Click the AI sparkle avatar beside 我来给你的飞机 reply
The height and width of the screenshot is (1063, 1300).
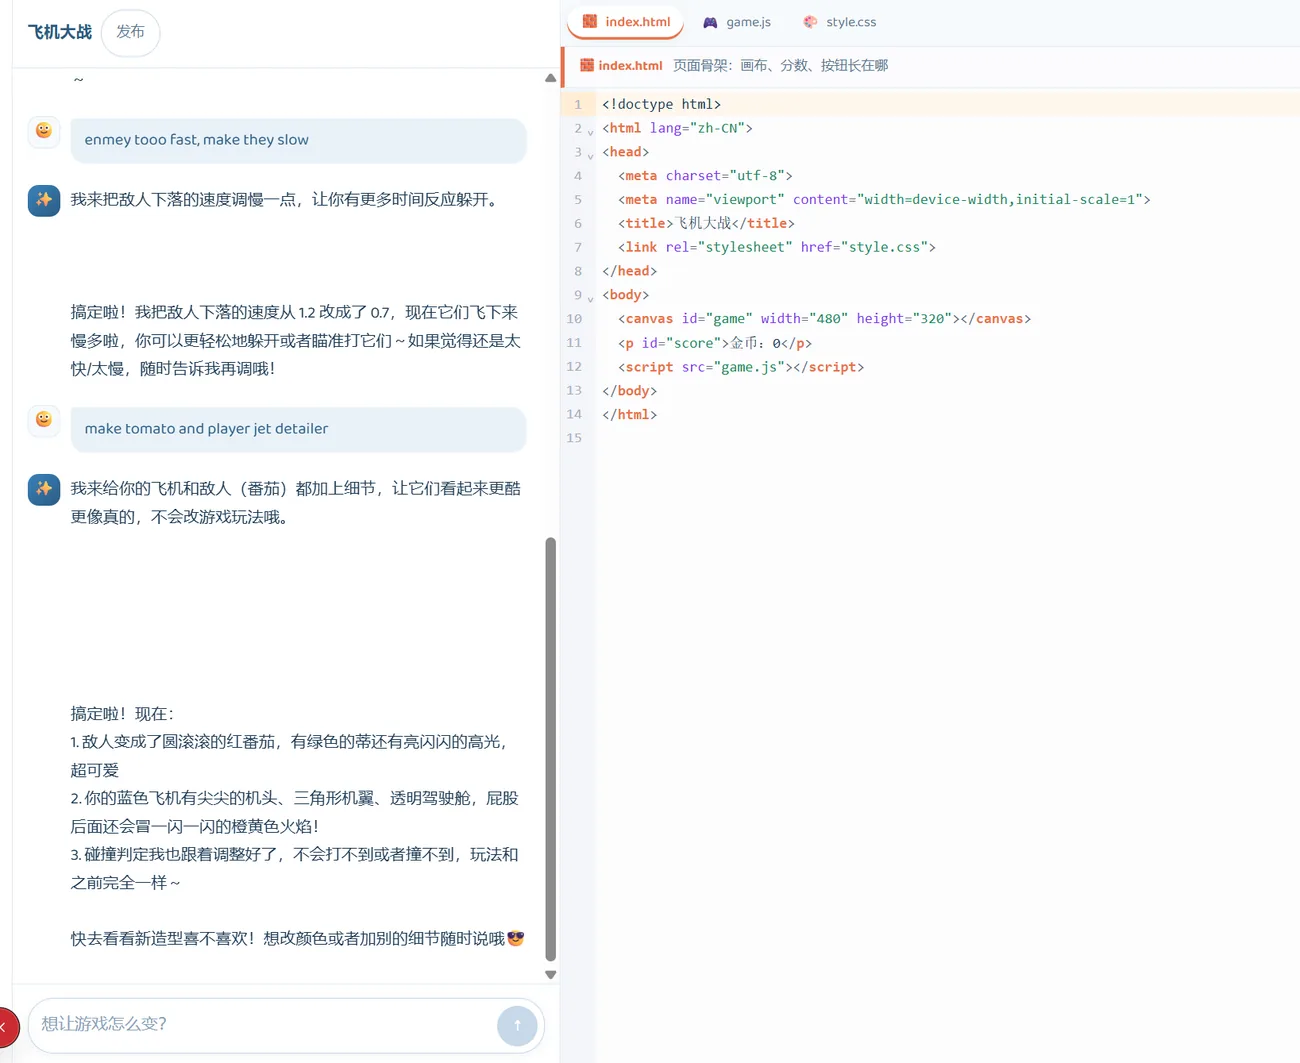[x=44, y=489]
